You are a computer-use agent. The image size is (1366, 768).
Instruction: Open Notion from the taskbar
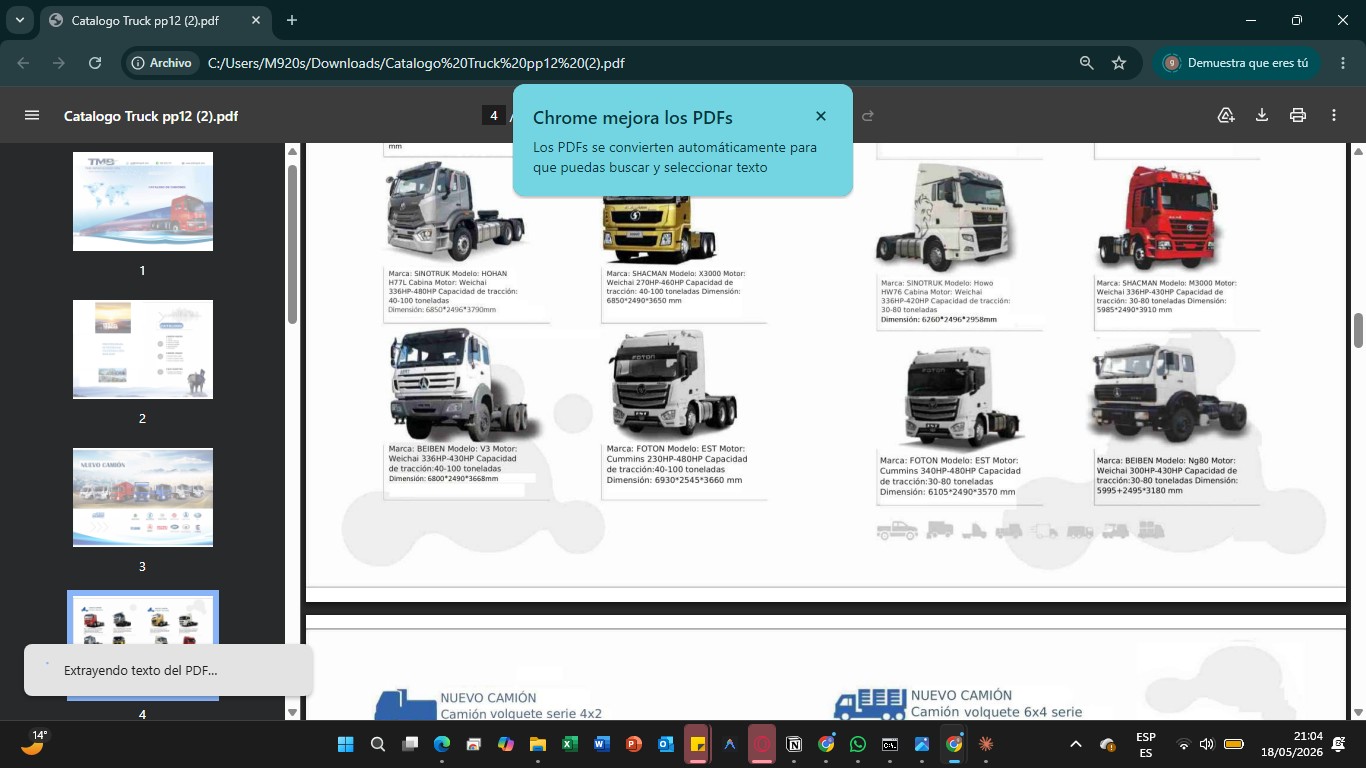click(794, 744)
